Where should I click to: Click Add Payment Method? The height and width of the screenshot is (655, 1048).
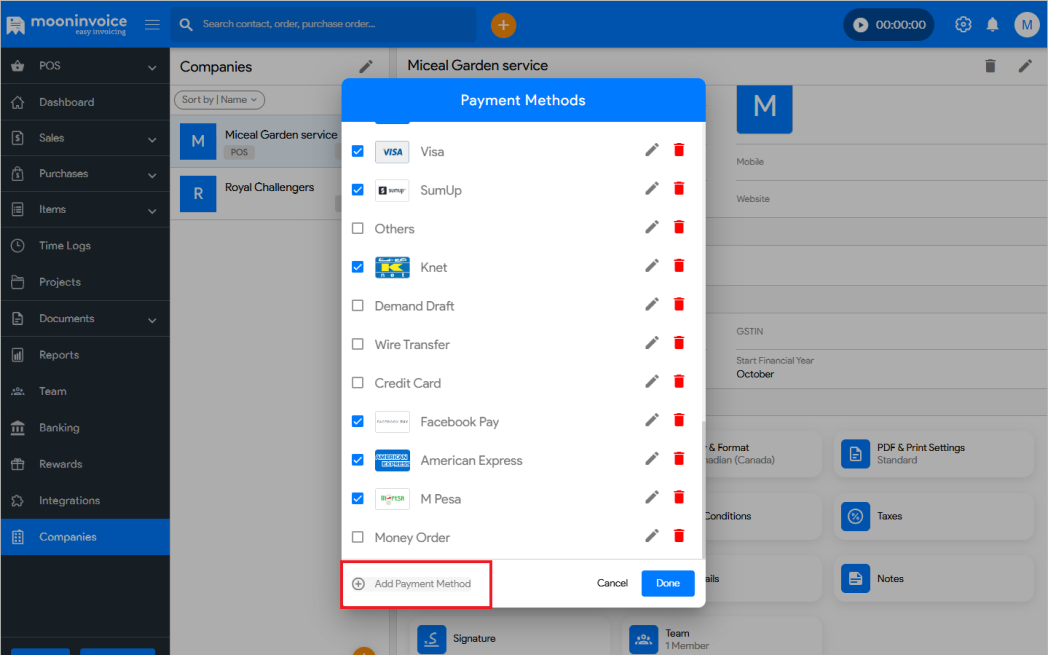click(421, 584)
